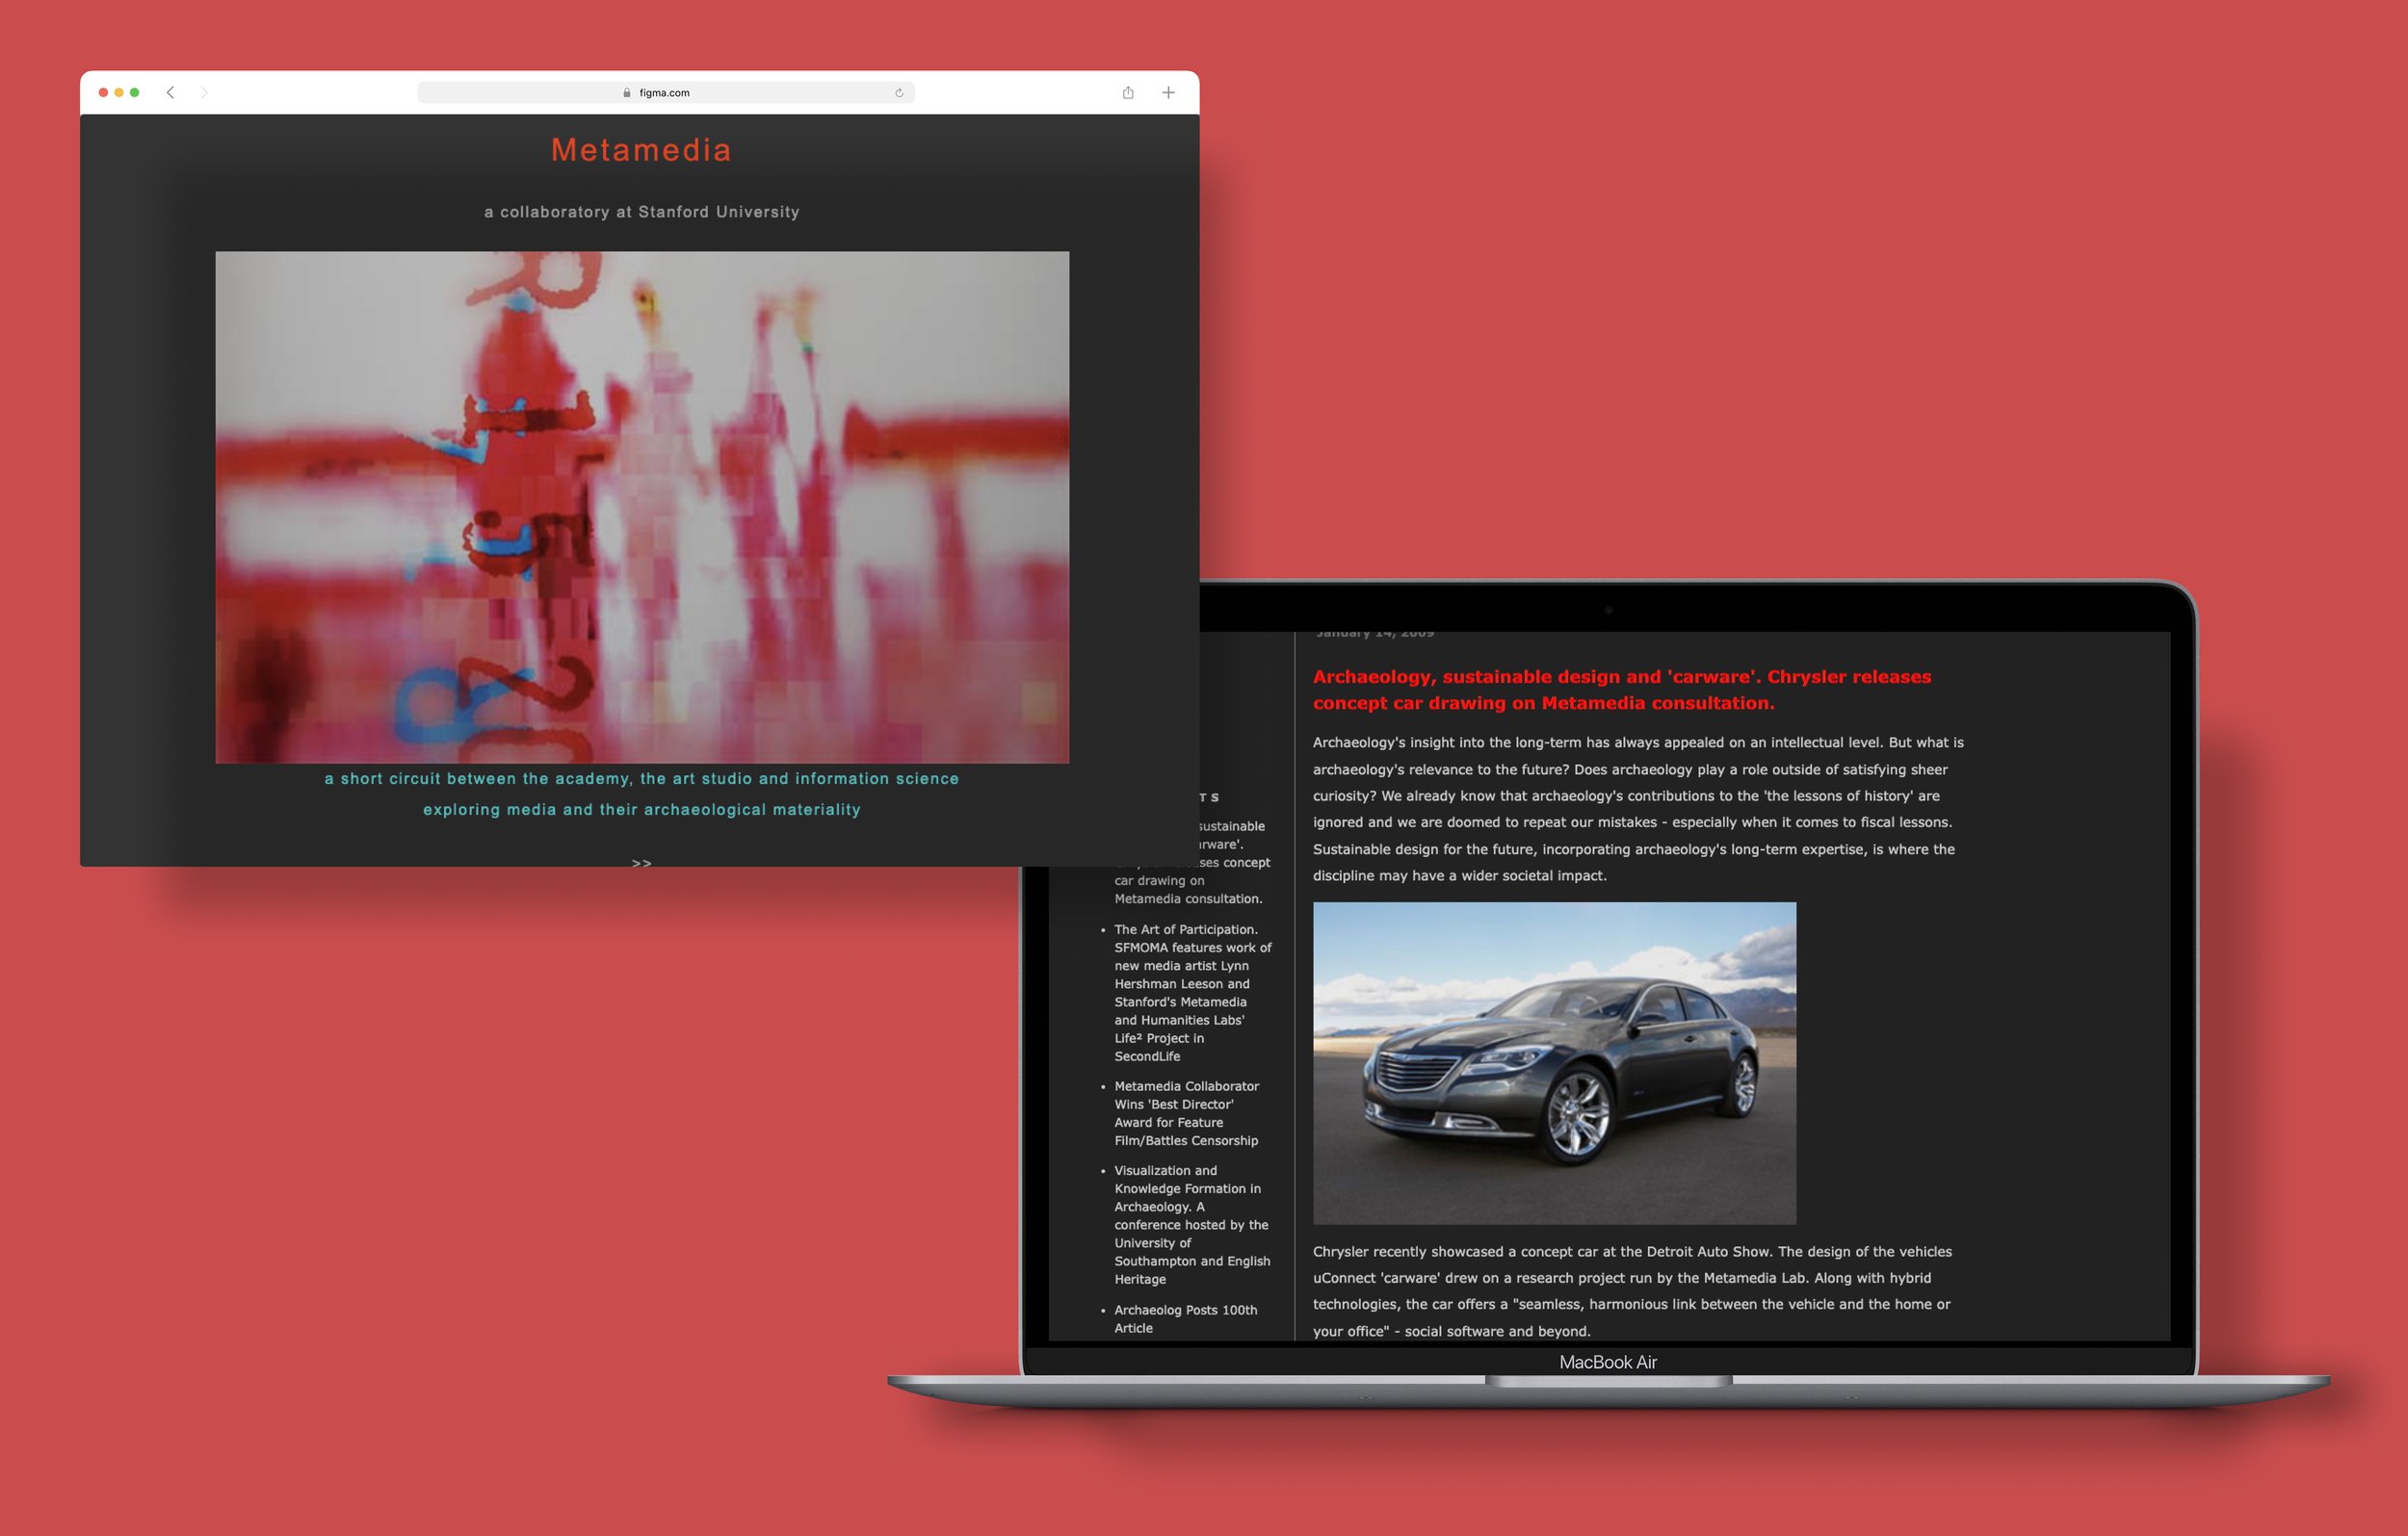The width and height of the screenshot is (2408, 1536).
Task: Click the lock icon beside figma.com
Action: [x=627, y=93]
